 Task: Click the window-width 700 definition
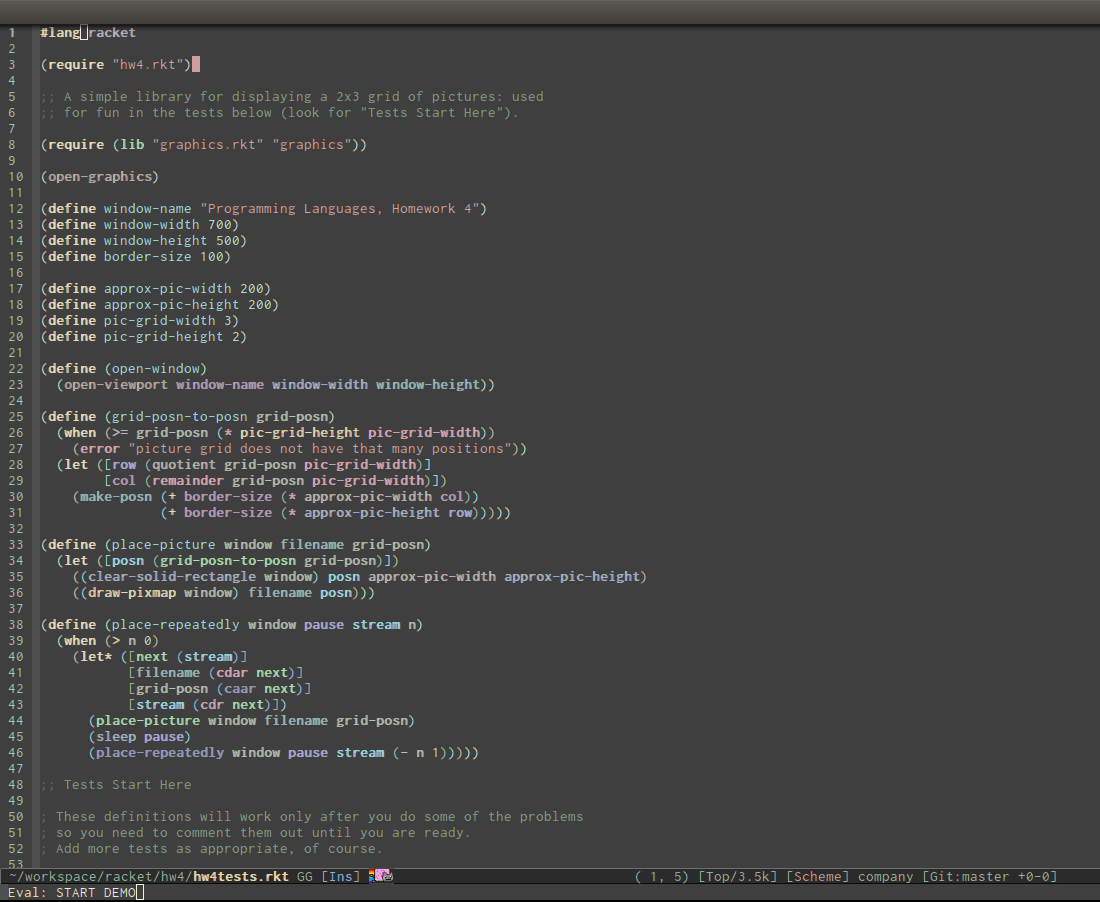(140, 224)
